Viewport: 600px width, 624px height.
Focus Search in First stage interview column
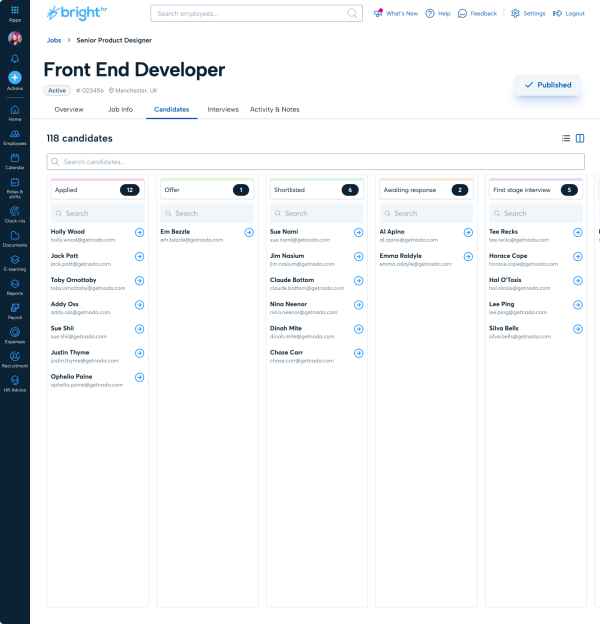click(x=536, y=213)
